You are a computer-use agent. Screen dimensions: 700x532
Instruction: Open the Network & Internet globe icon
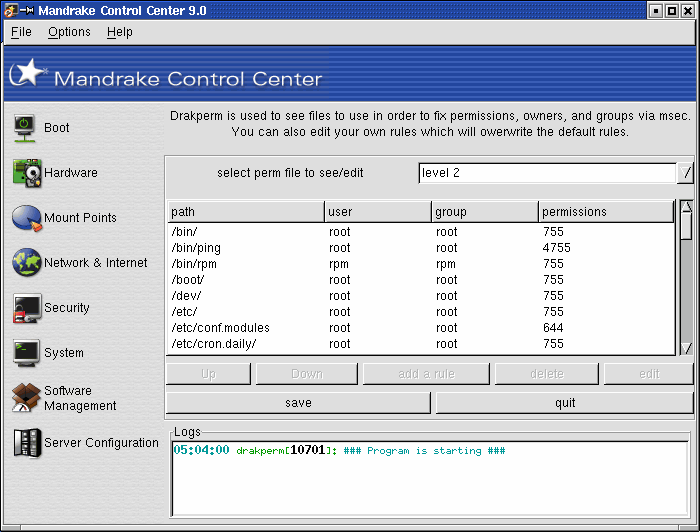pyautogui.click(x=27, y=262)
